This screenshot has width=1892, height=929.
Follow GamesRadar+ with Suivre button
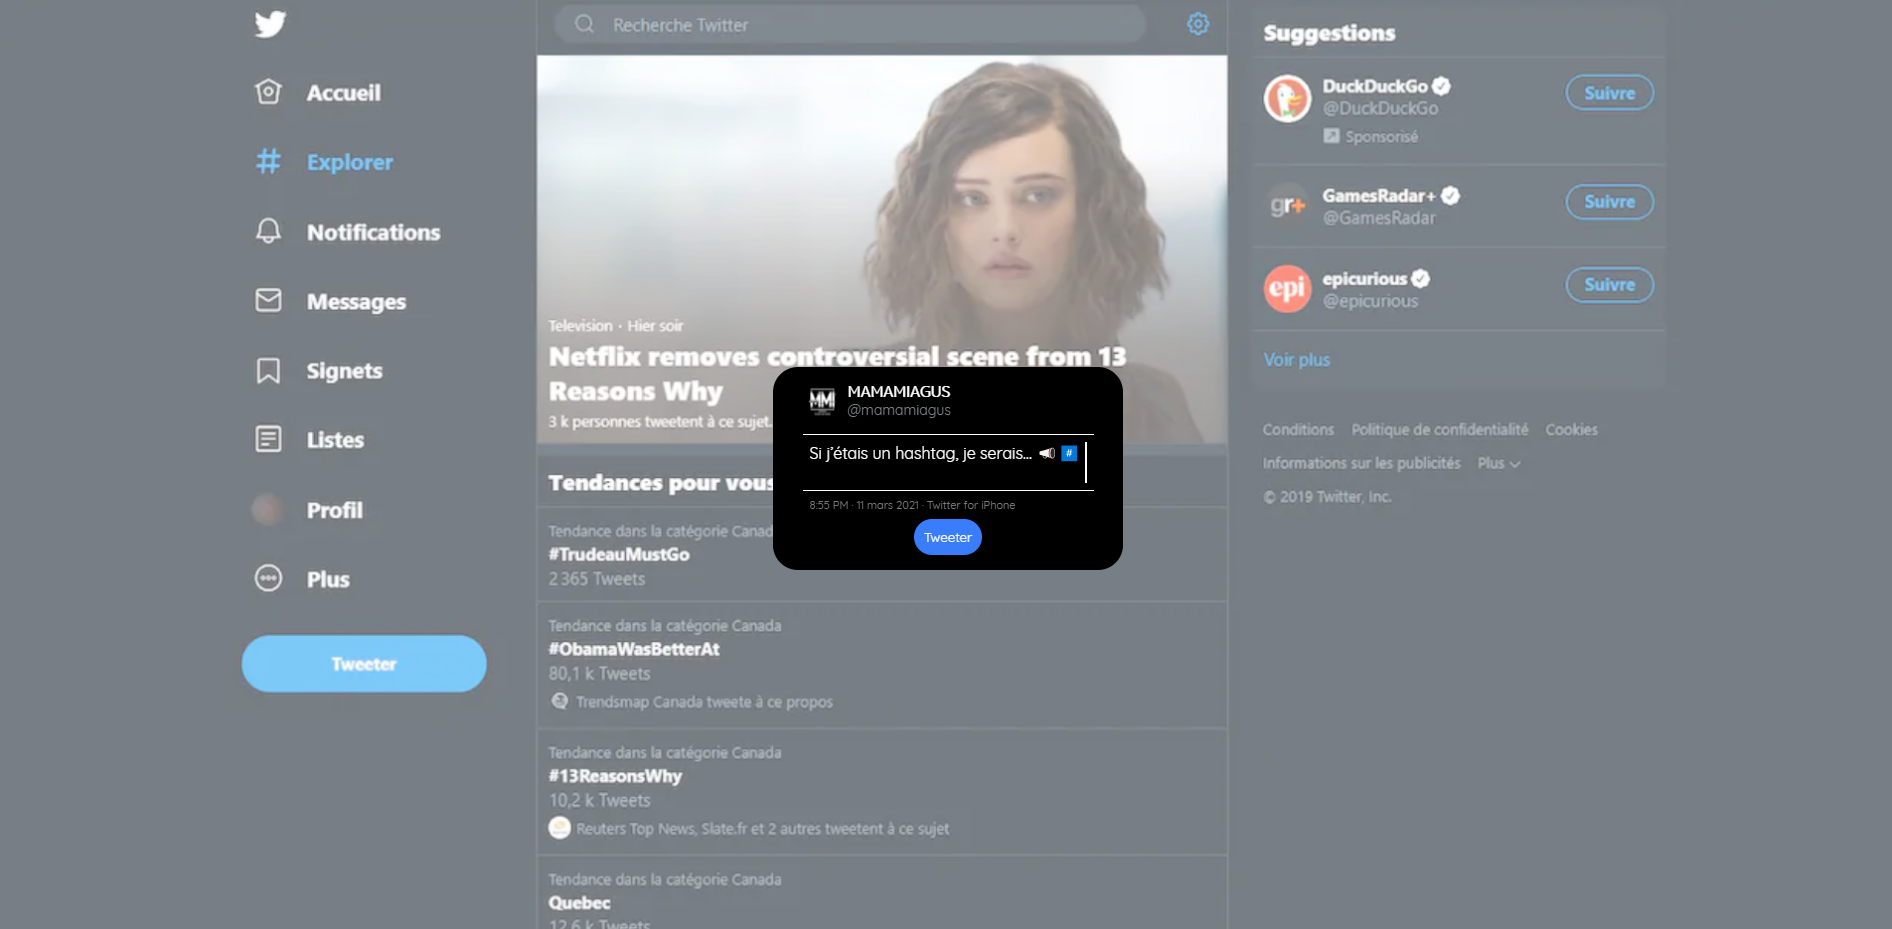(x=1609, y=202)
